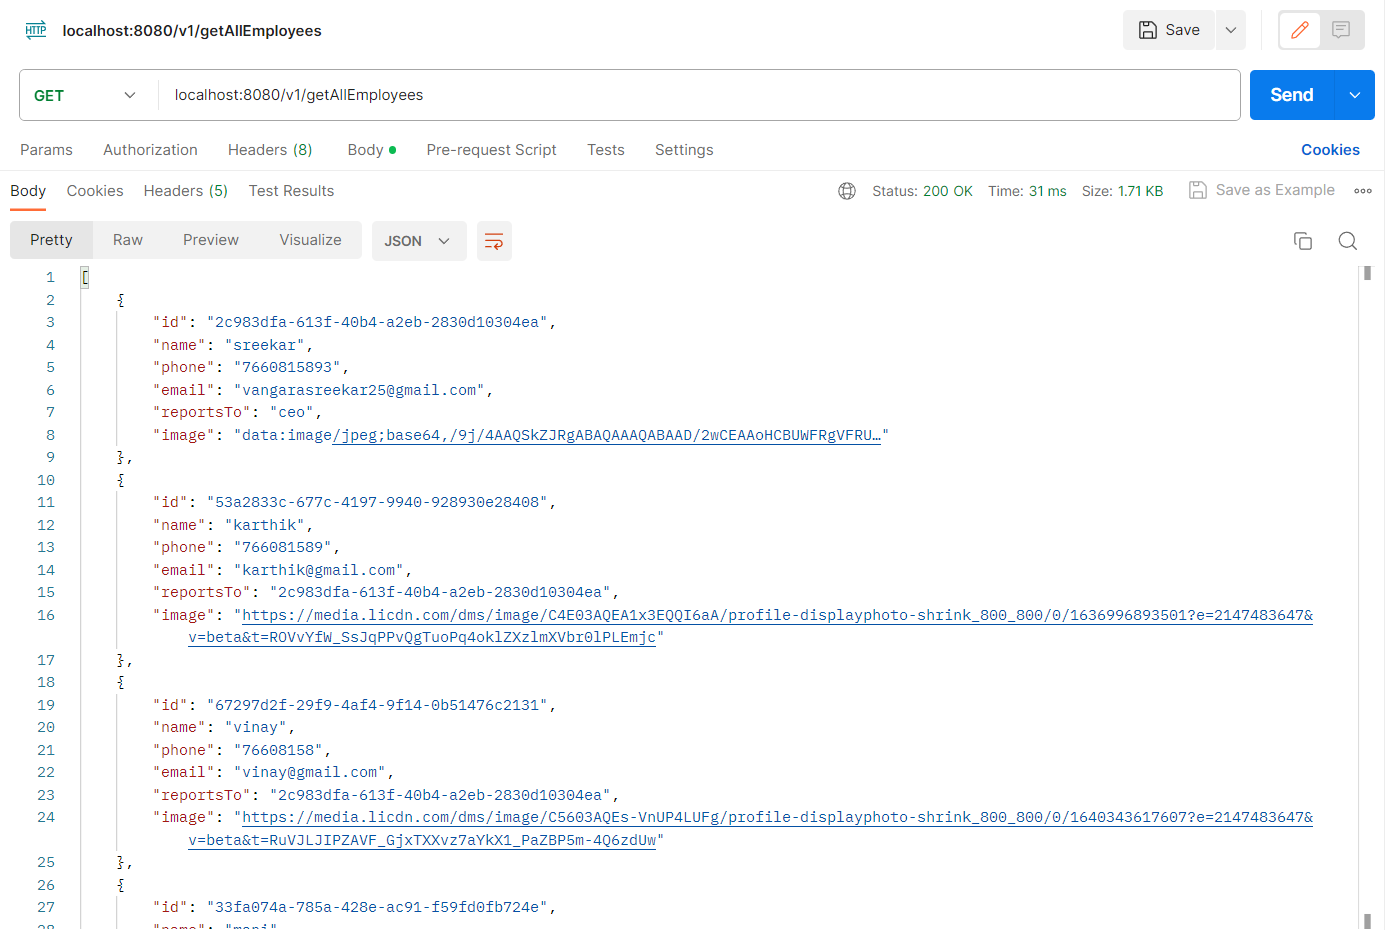Open the comments icon
Viewport: 1392px width, 930px height.
coord(1342,30)
